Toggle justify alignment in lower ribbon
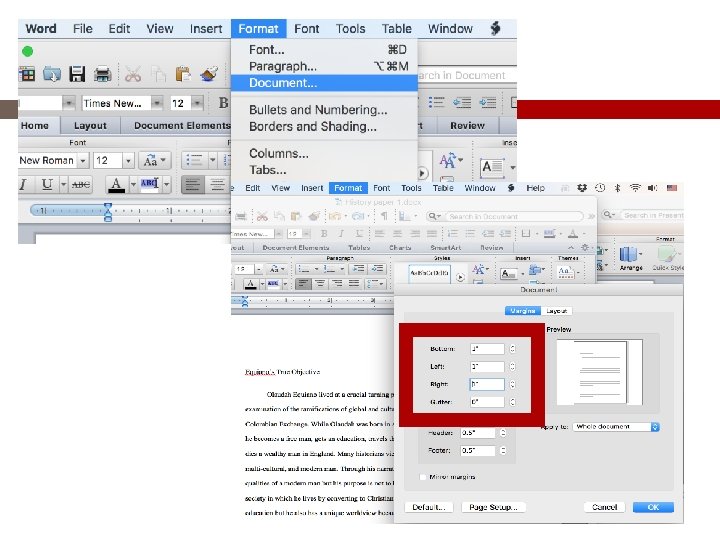 pos(354,283)
